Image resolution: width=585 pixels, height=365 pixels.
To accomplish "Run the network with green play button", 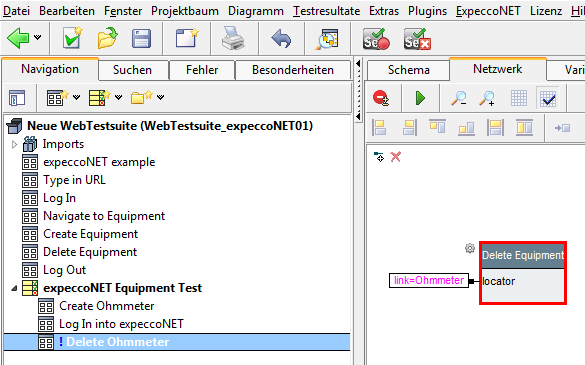I will click(x=420, y=98).
